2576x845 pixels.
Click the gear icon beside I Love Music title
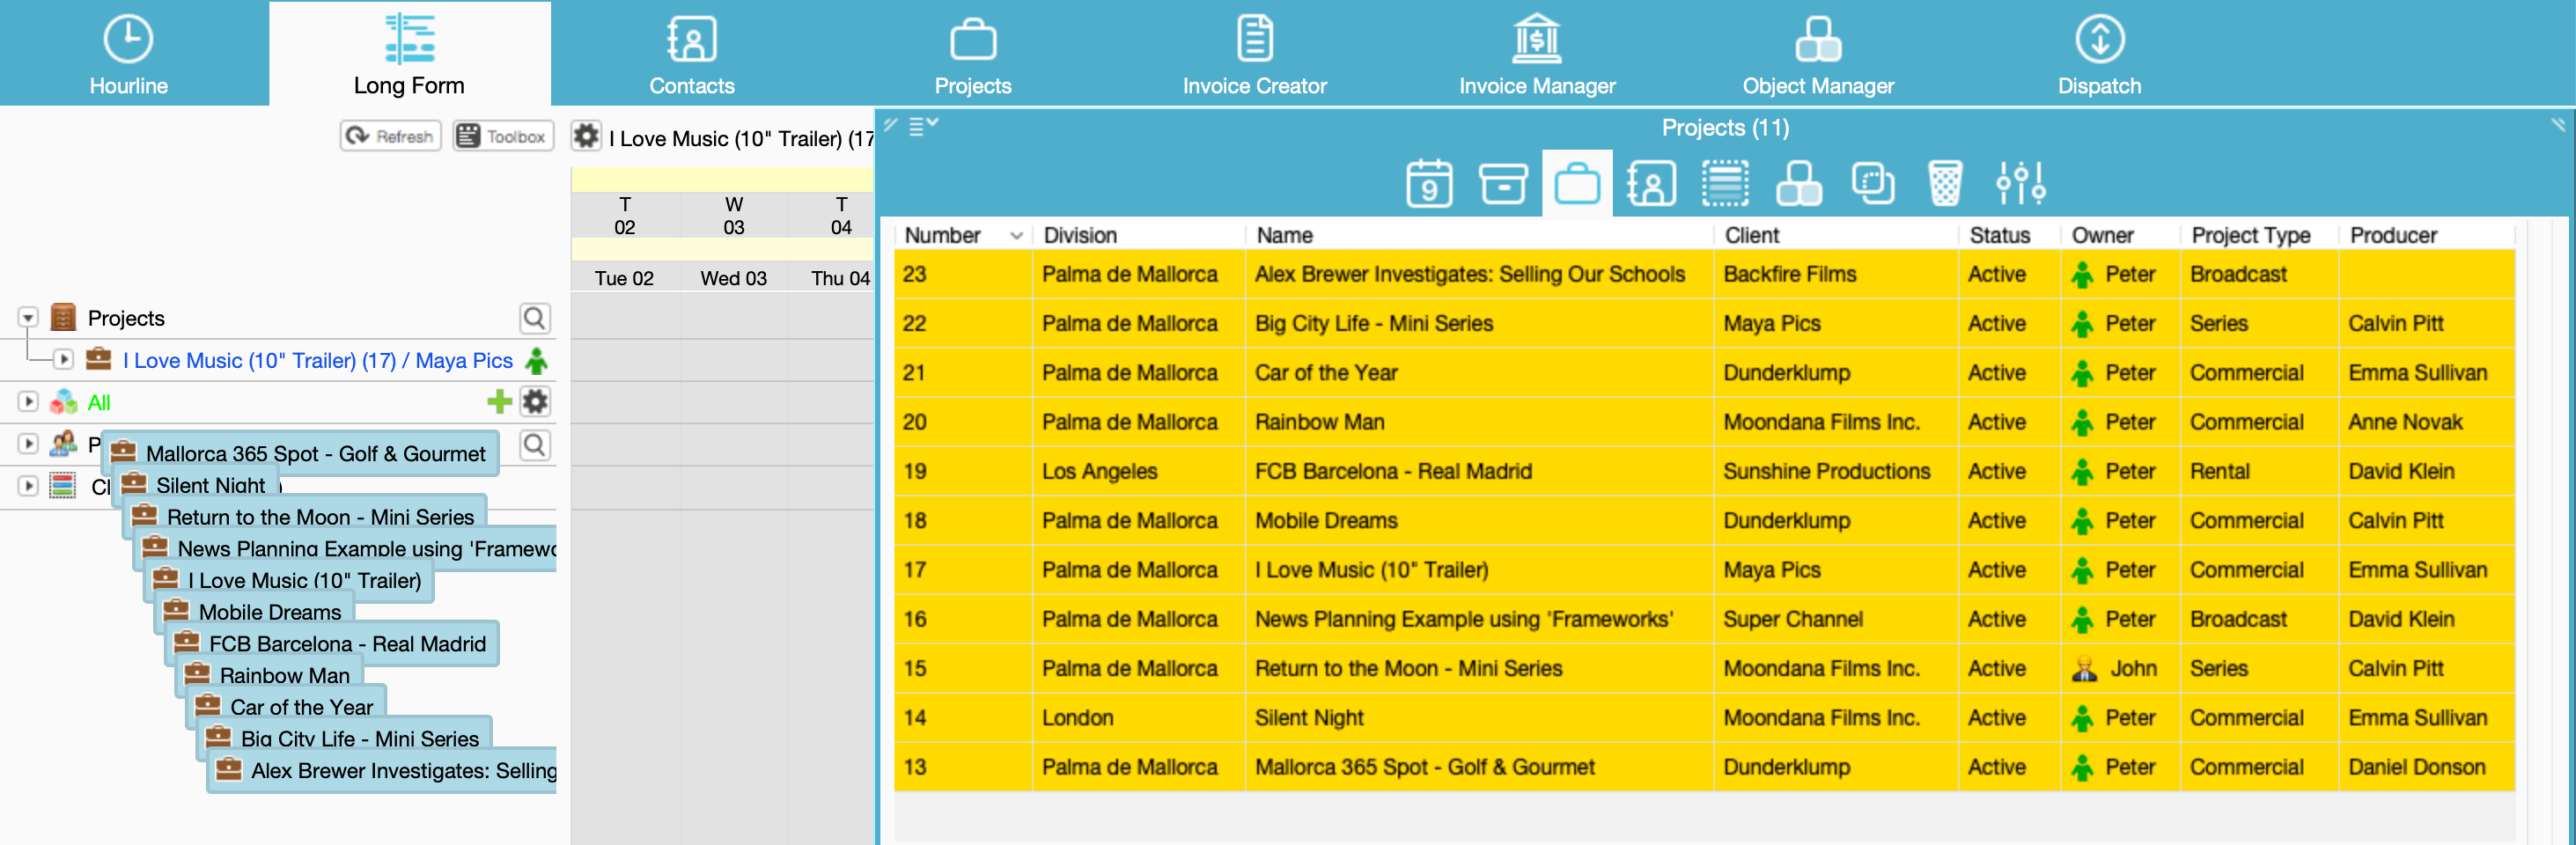[586, 136]
